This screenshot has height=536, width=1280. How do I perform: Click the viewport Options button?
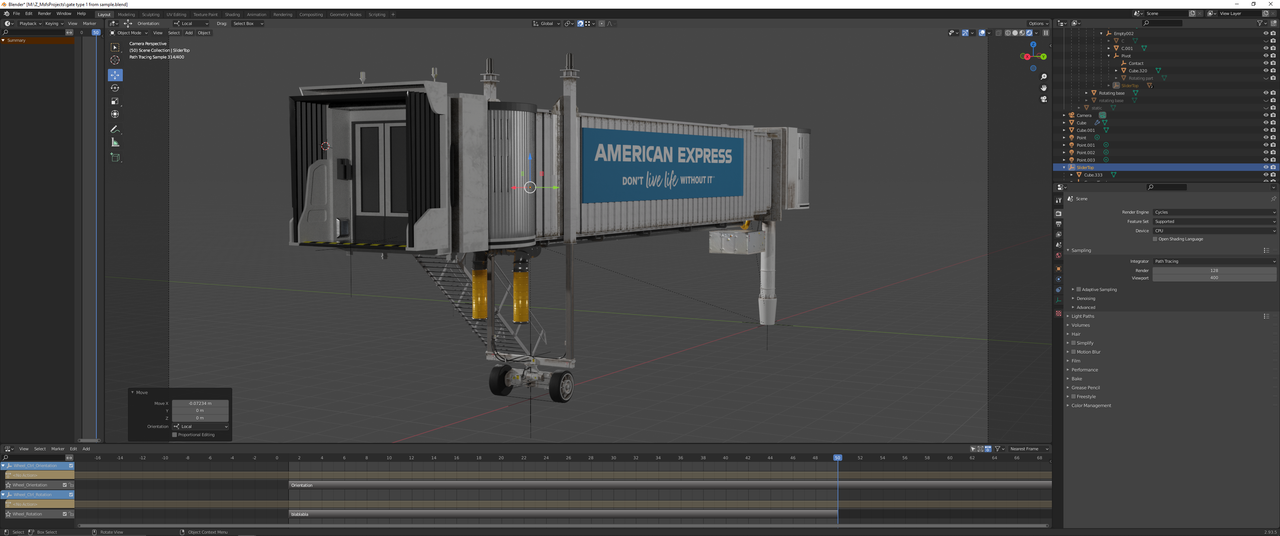[1038, 23]
